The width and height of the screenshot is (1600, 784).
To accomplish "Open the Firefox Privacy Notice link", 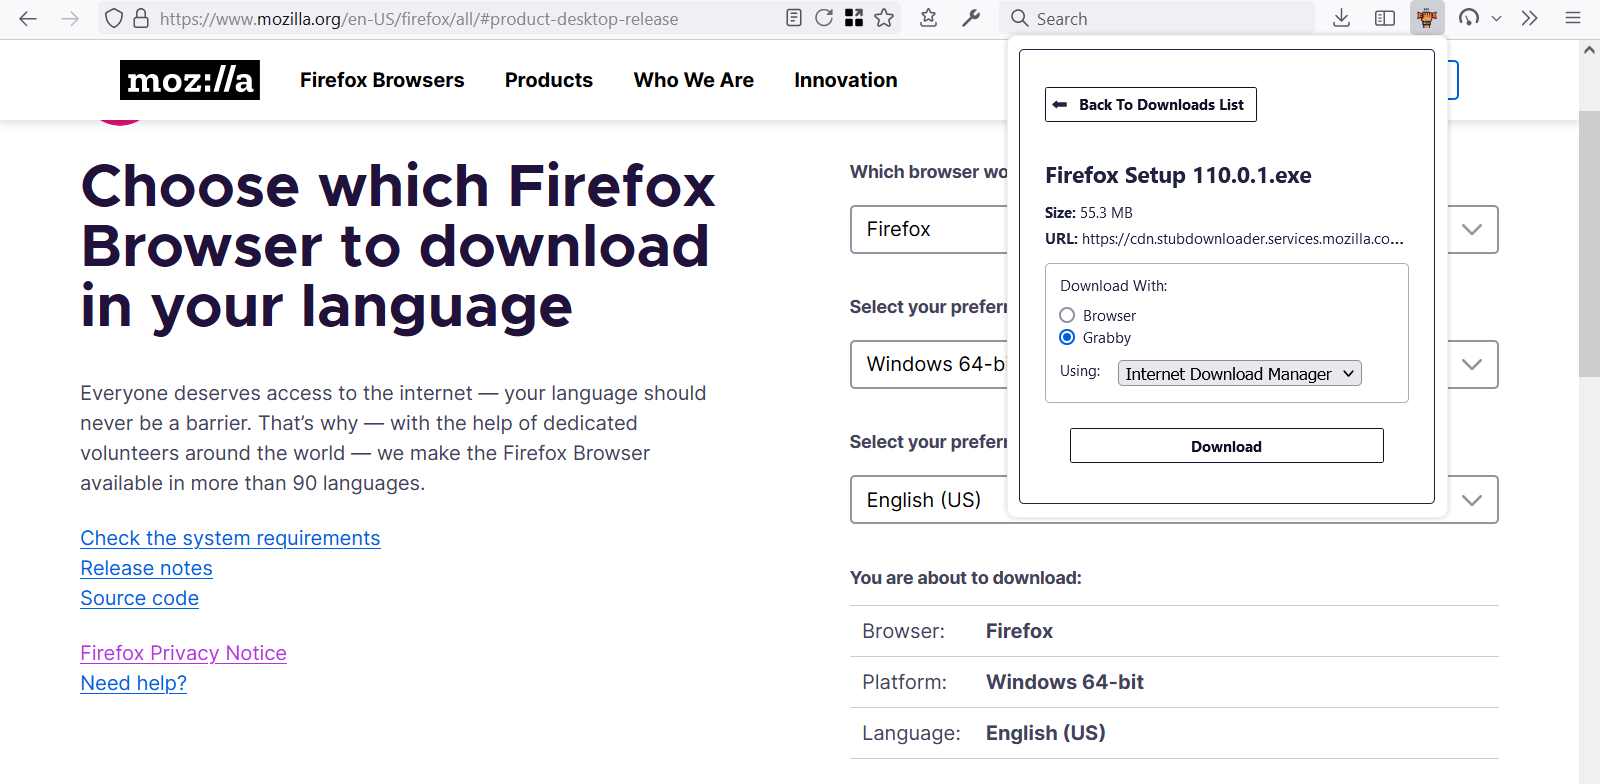I will [x=183, y=653].
